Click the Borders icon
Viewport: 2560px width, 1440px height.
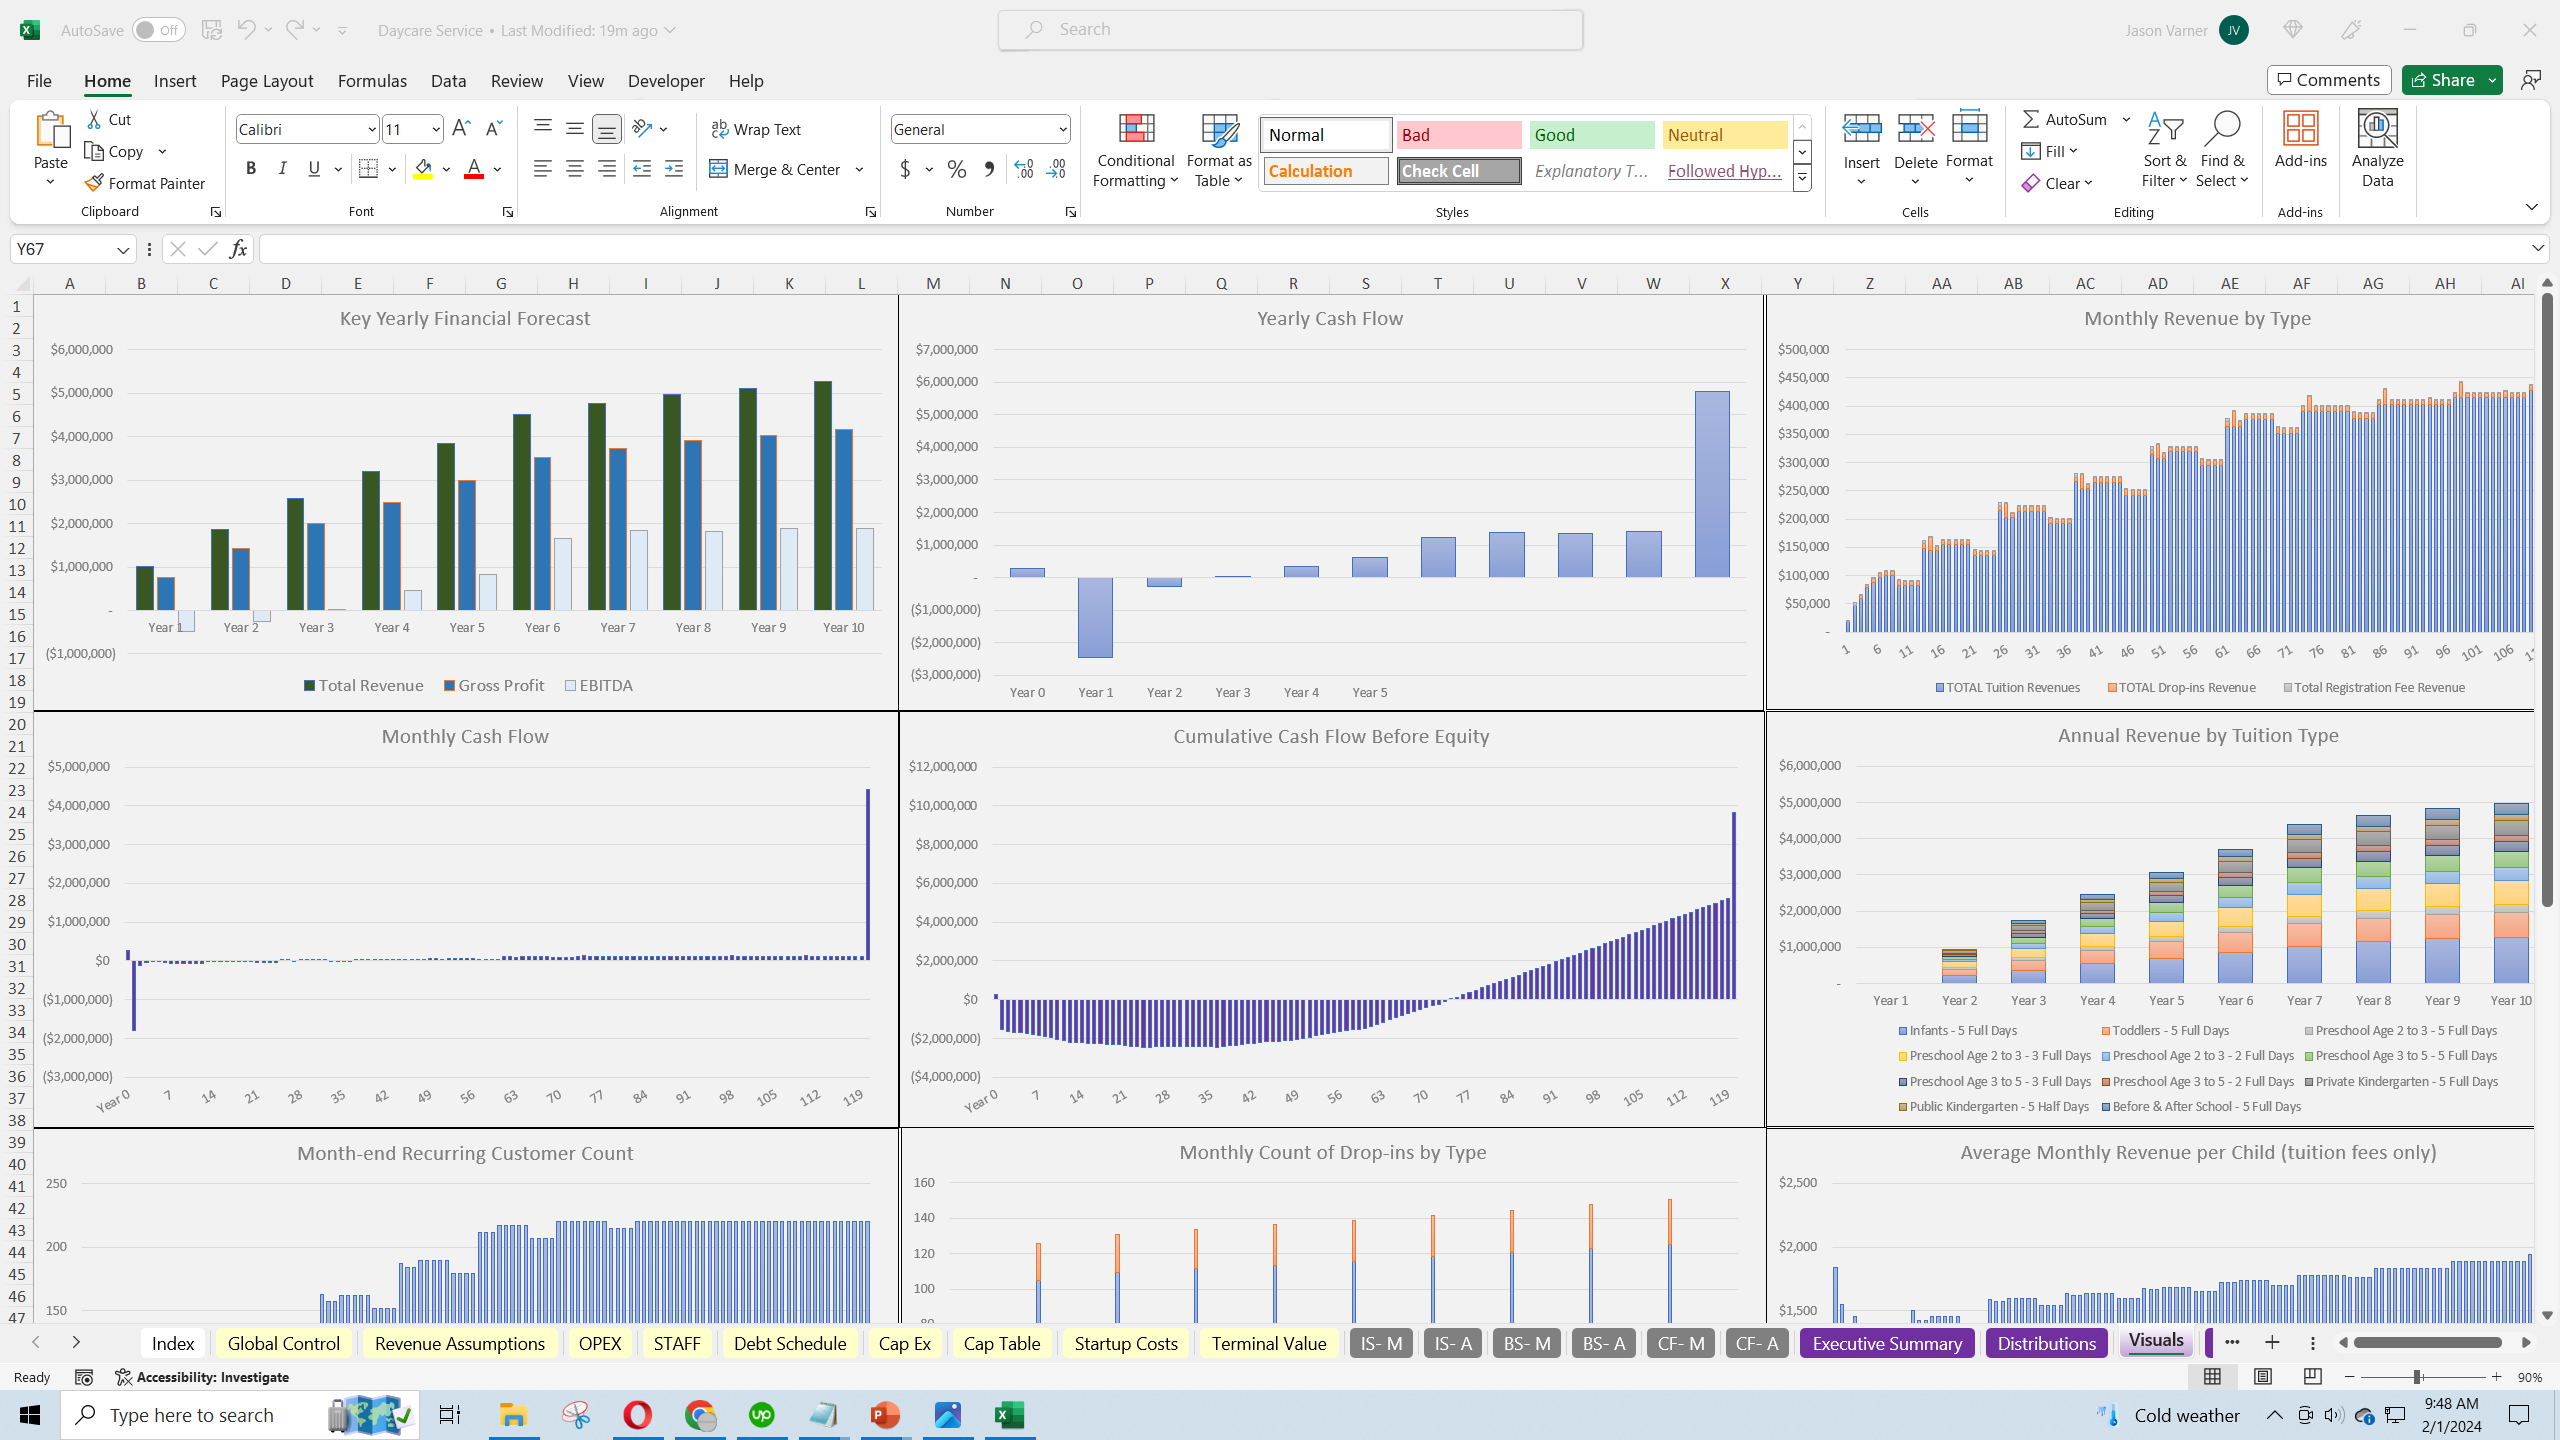(x=368, y=169)
